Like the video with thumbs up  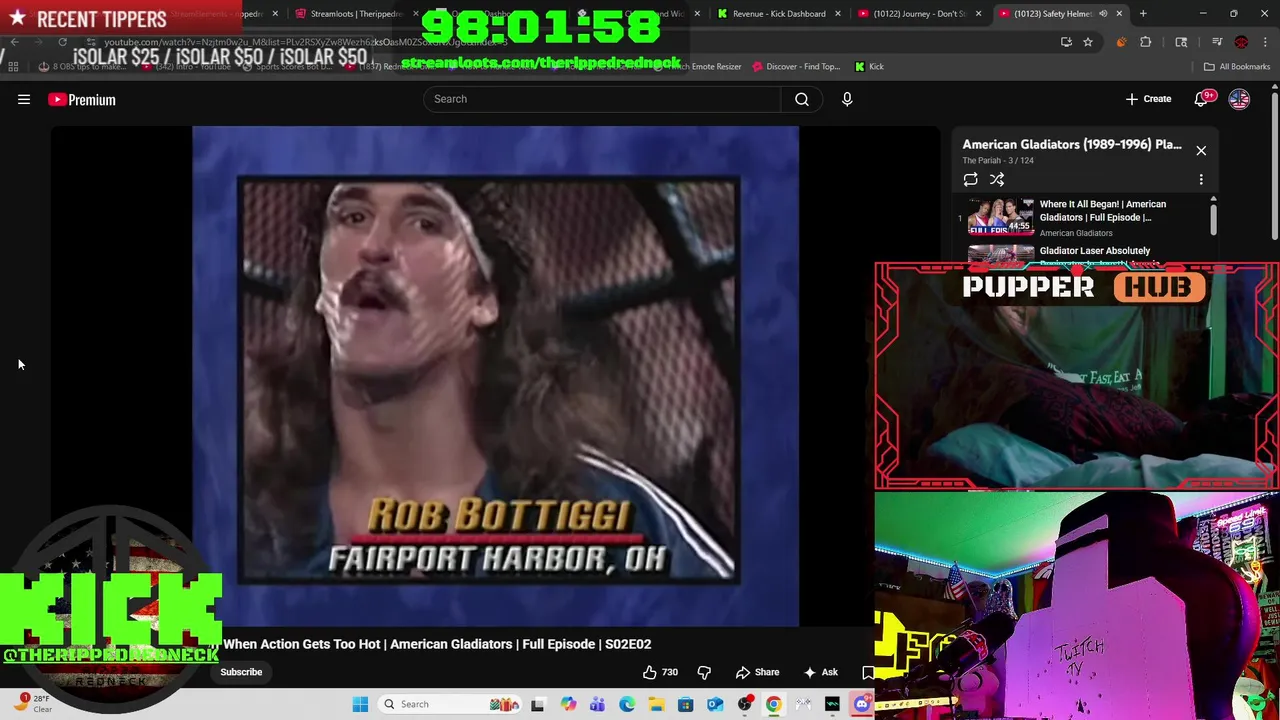coord(660,672)
